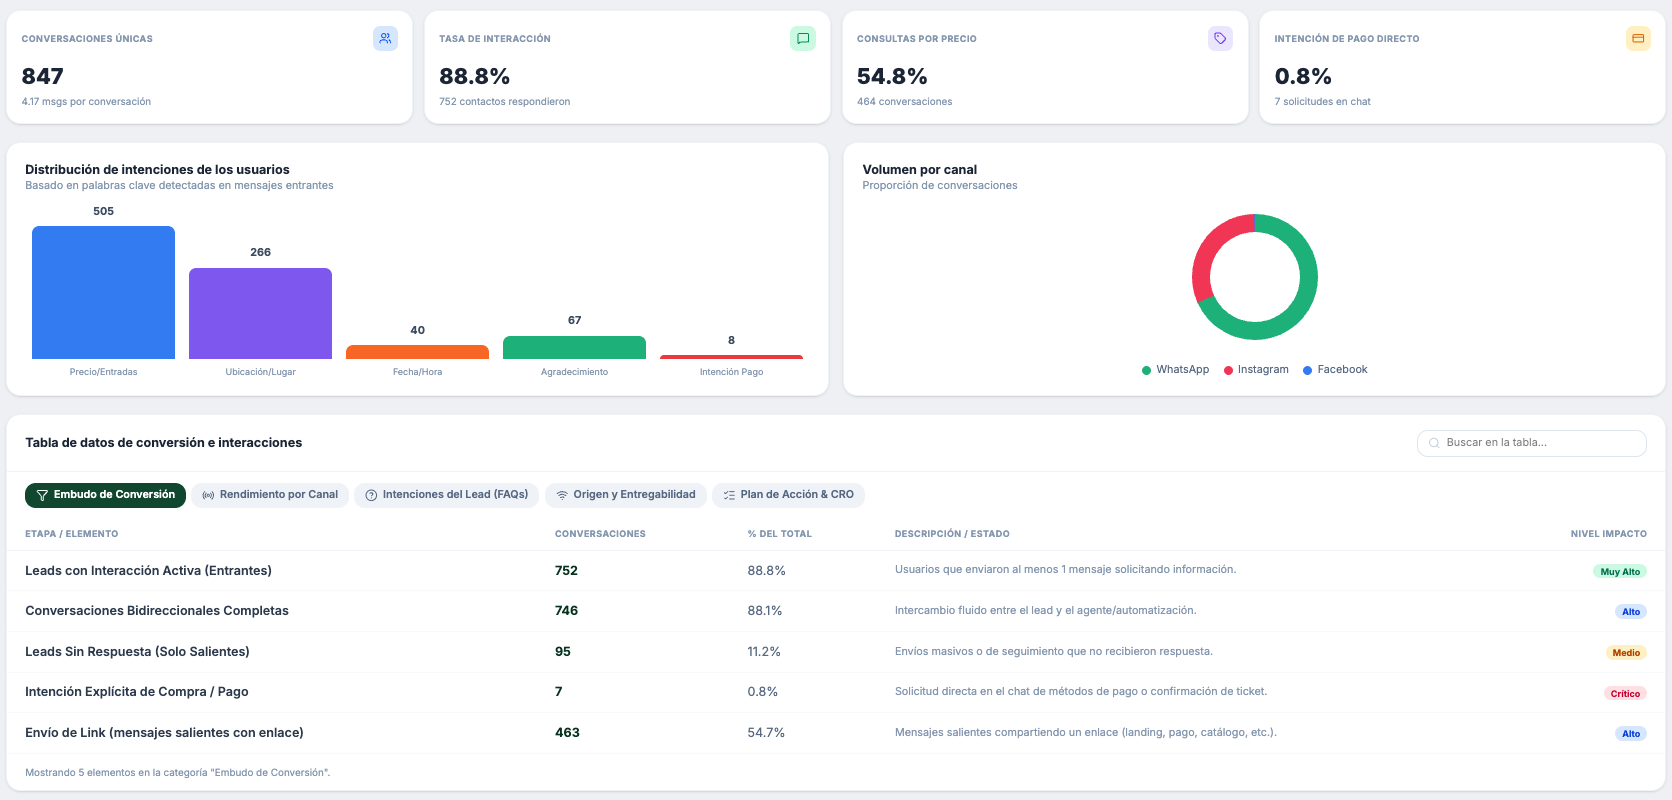Open the Embudo de Conversión tab
Viewport: 1672px width, 800px height.
click(x=105, y=495)
